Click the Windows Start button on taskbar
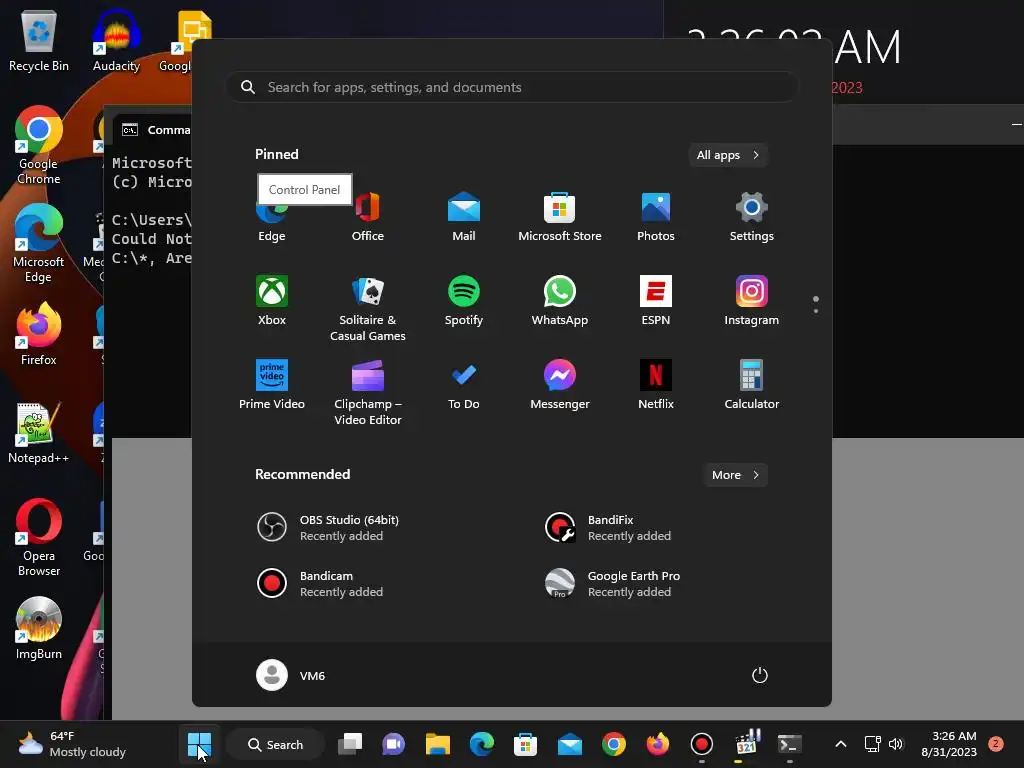Viewport: 1024px width, 768px height. coord(199,744)
